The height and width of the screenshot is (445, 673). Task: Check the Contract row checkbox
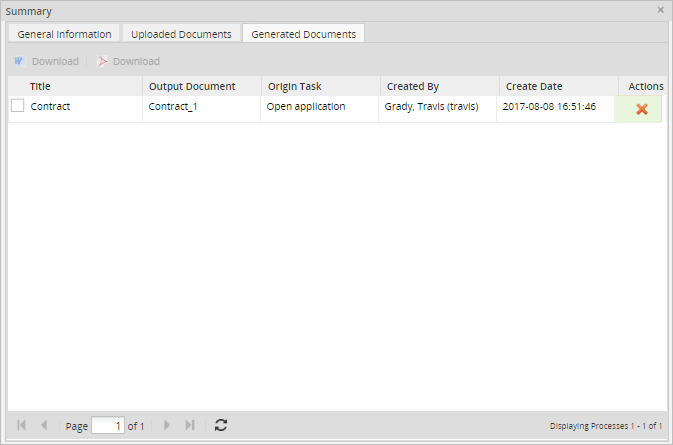point(18,106)
